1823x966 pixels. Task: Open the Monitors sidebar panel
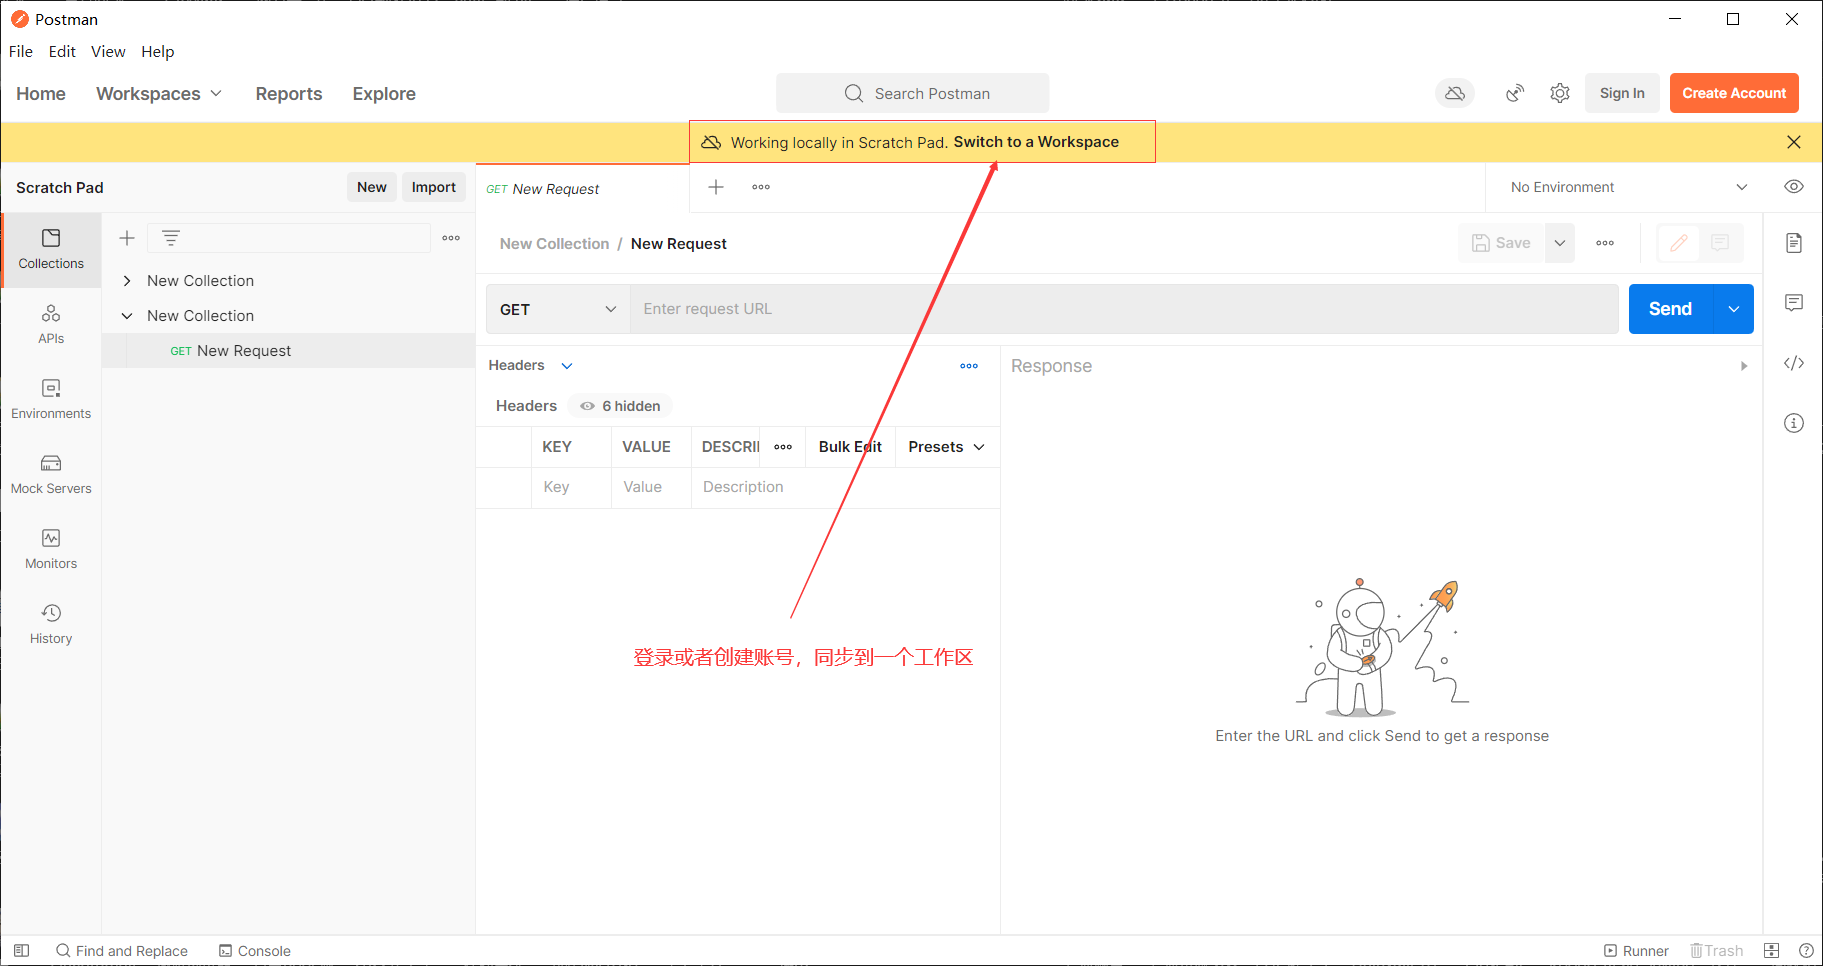click(x=51, y=549)
